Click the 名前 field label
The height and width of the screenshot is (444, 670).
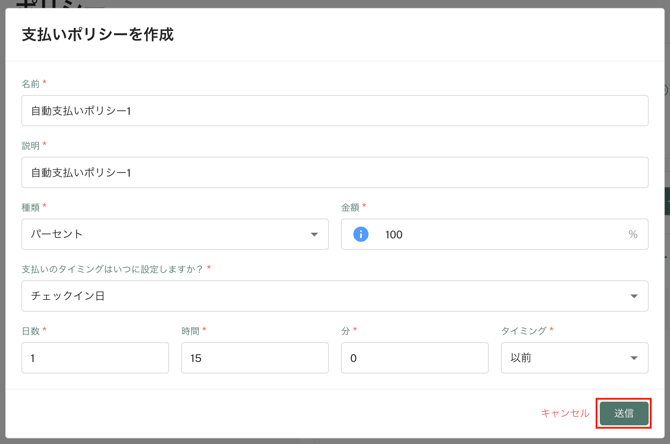point(31,84)
